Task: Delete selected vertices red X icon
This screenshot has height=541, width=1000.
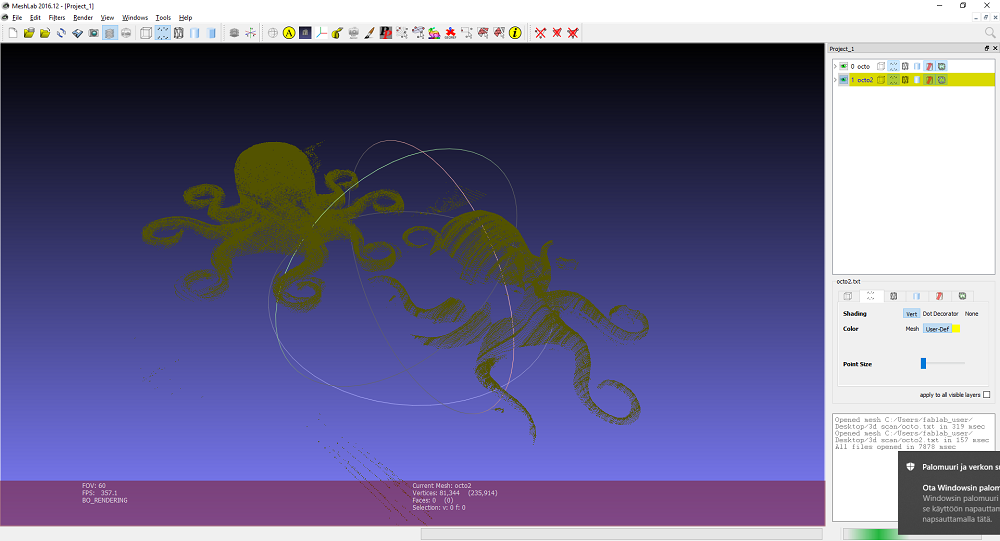Action: pos(541,33)
